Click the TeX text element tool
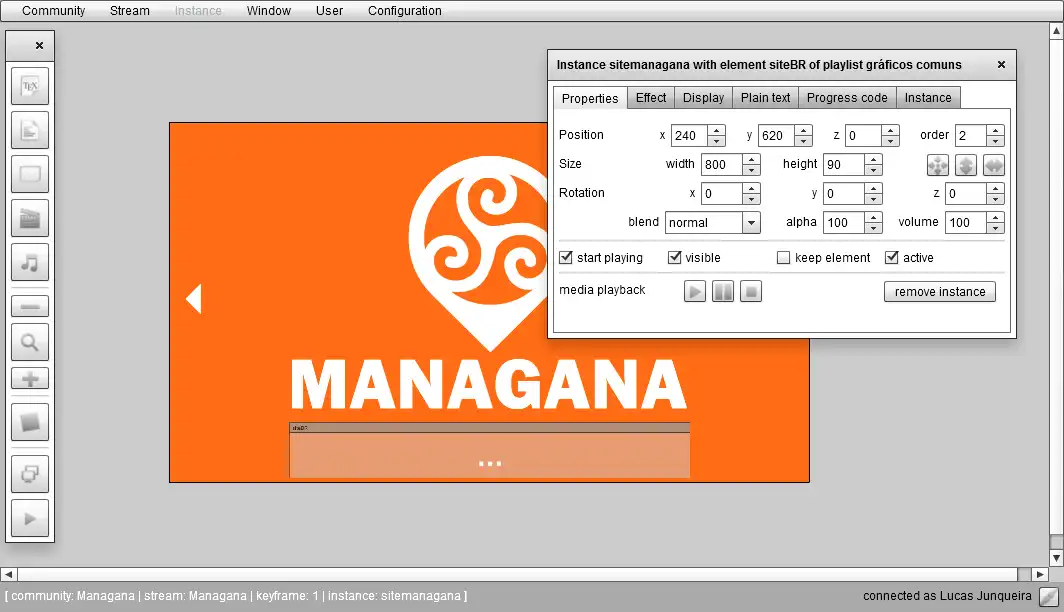The image size is (1064, 612). tap(30, 86)
